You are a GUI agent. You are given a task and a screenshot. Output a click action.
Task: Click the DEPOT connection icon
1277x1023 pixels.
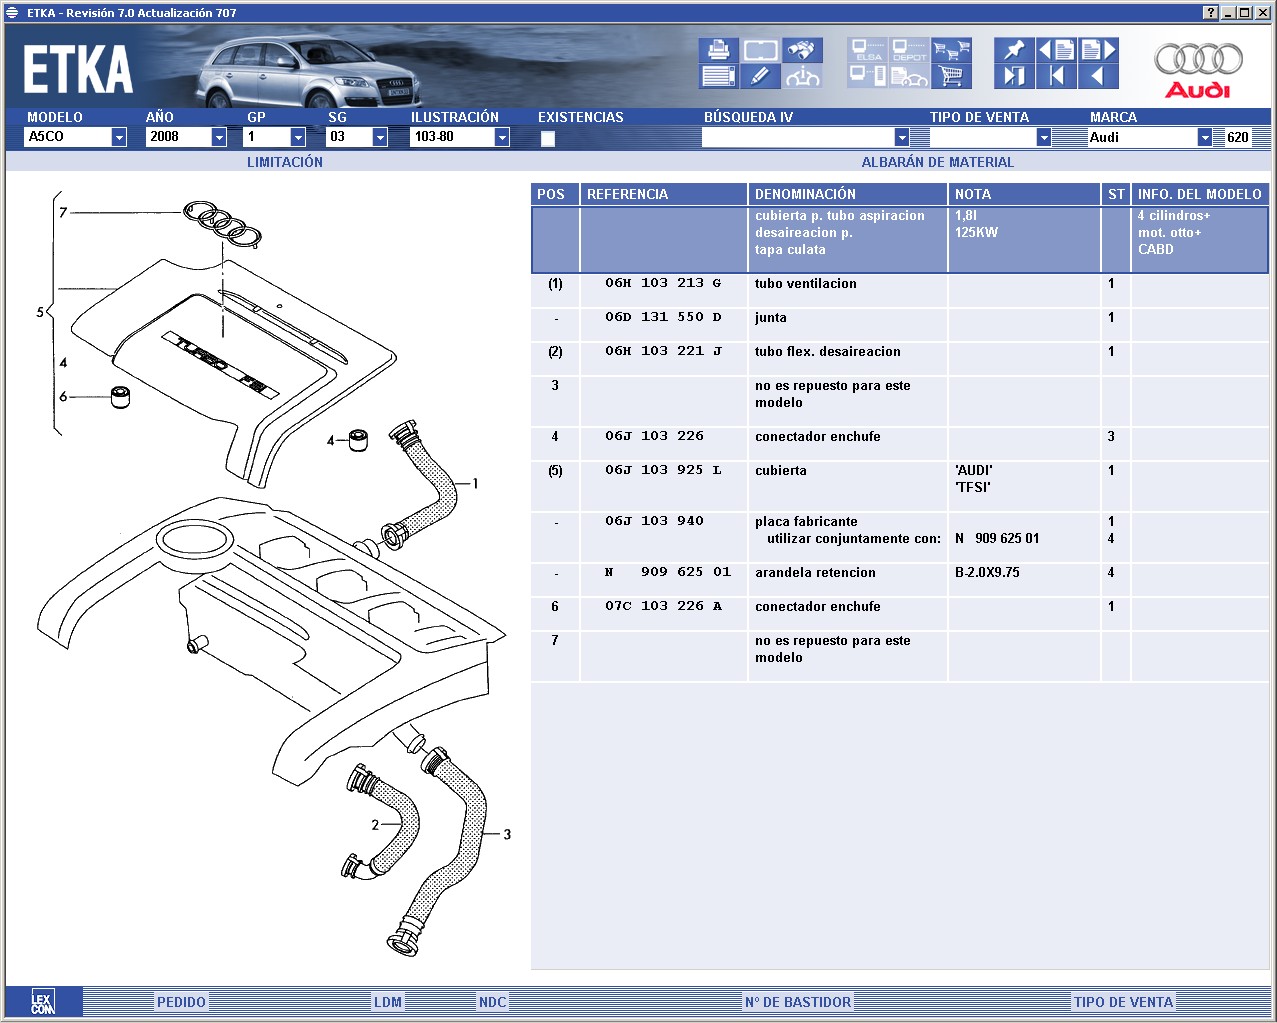[x=909, y=50]
